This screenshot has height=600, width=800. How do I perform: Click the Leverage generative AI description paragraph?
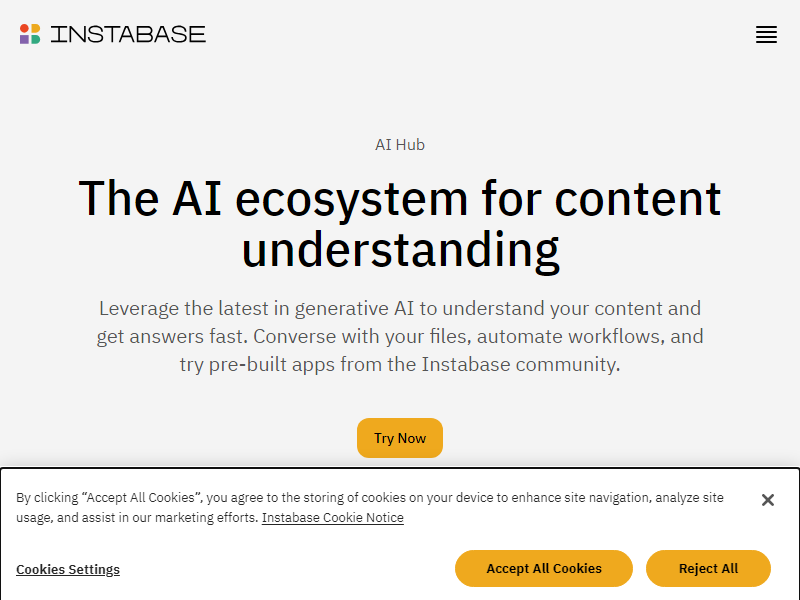tap(400, 336)
